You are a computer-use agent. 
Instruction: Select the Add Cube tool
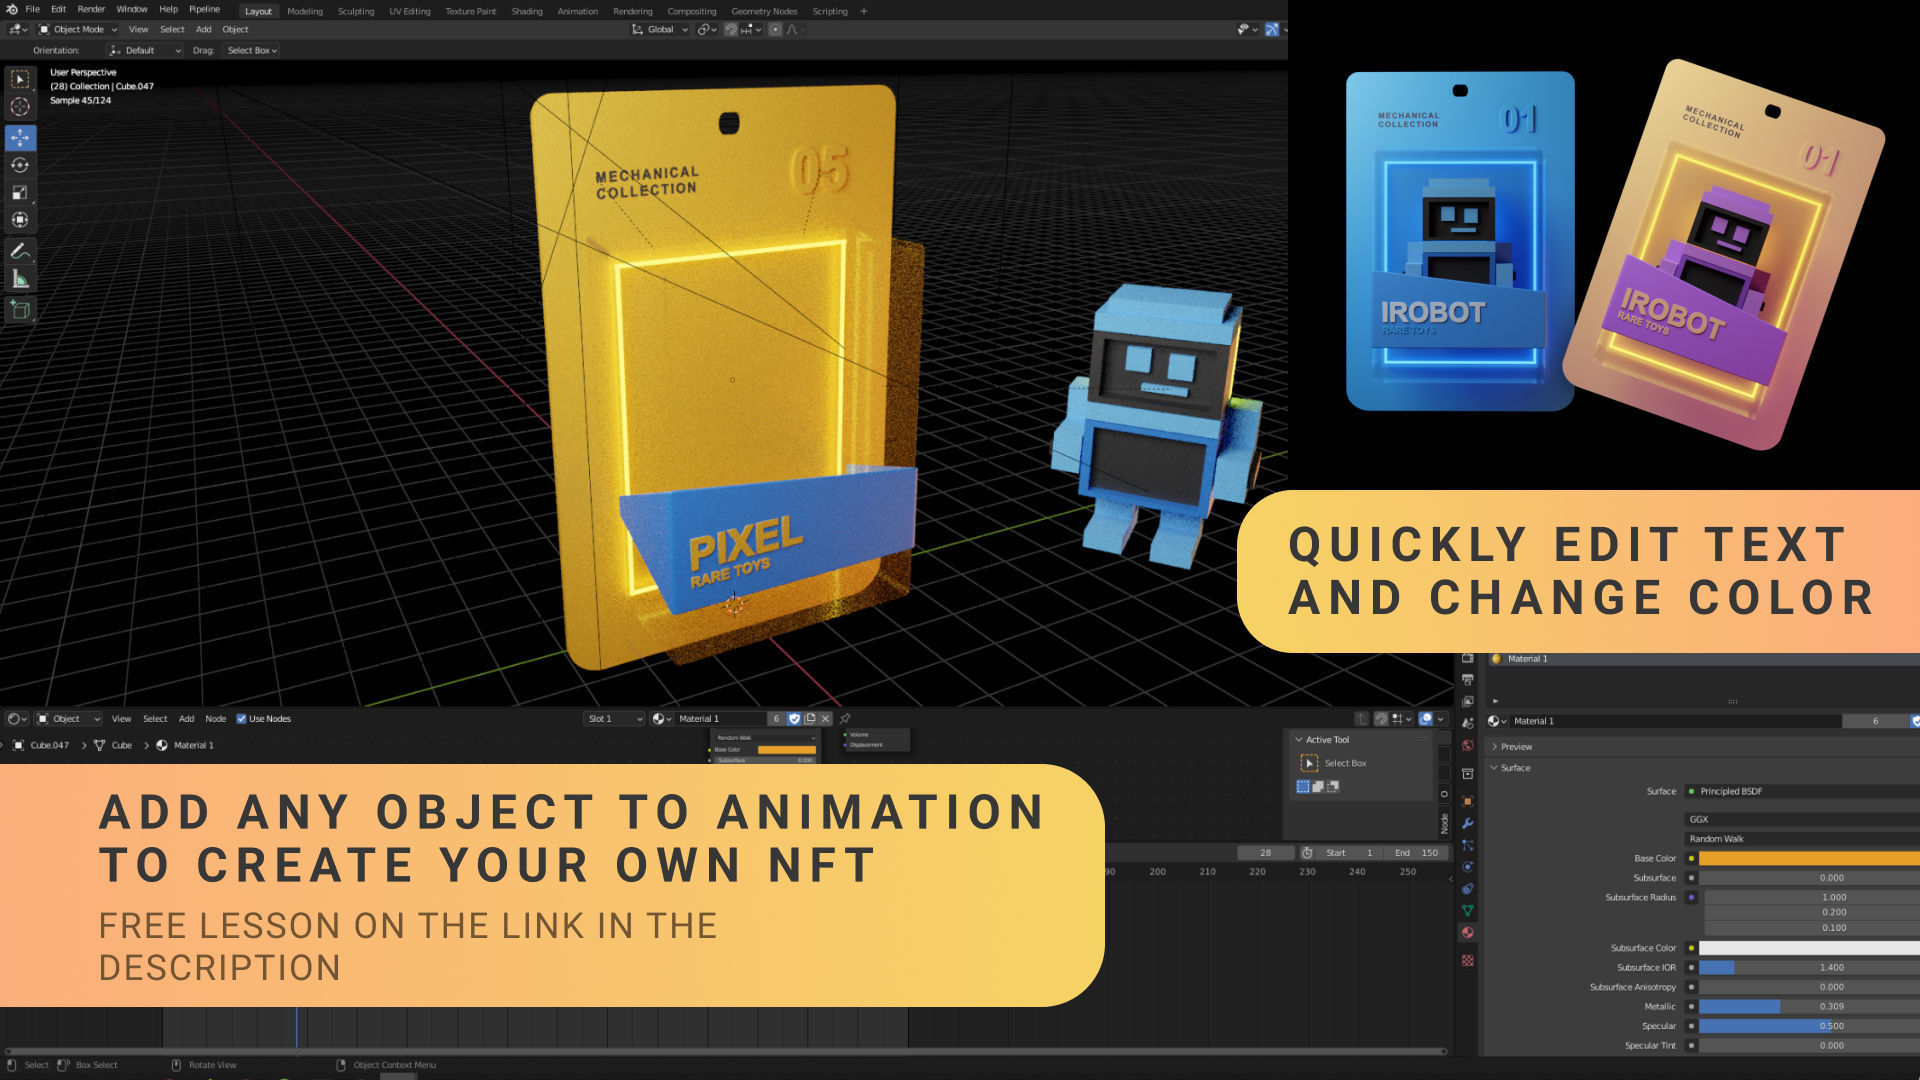pyautogui.click(x=20, y=310)
